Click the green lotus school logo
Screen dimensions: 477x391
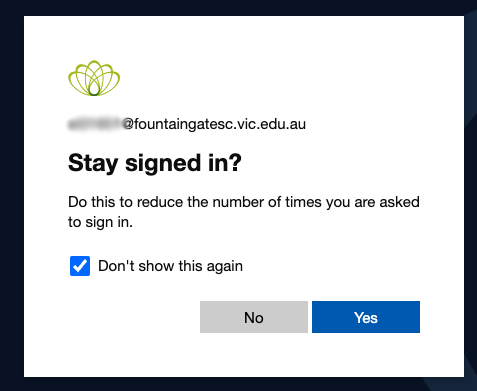(x=94, y=78)
